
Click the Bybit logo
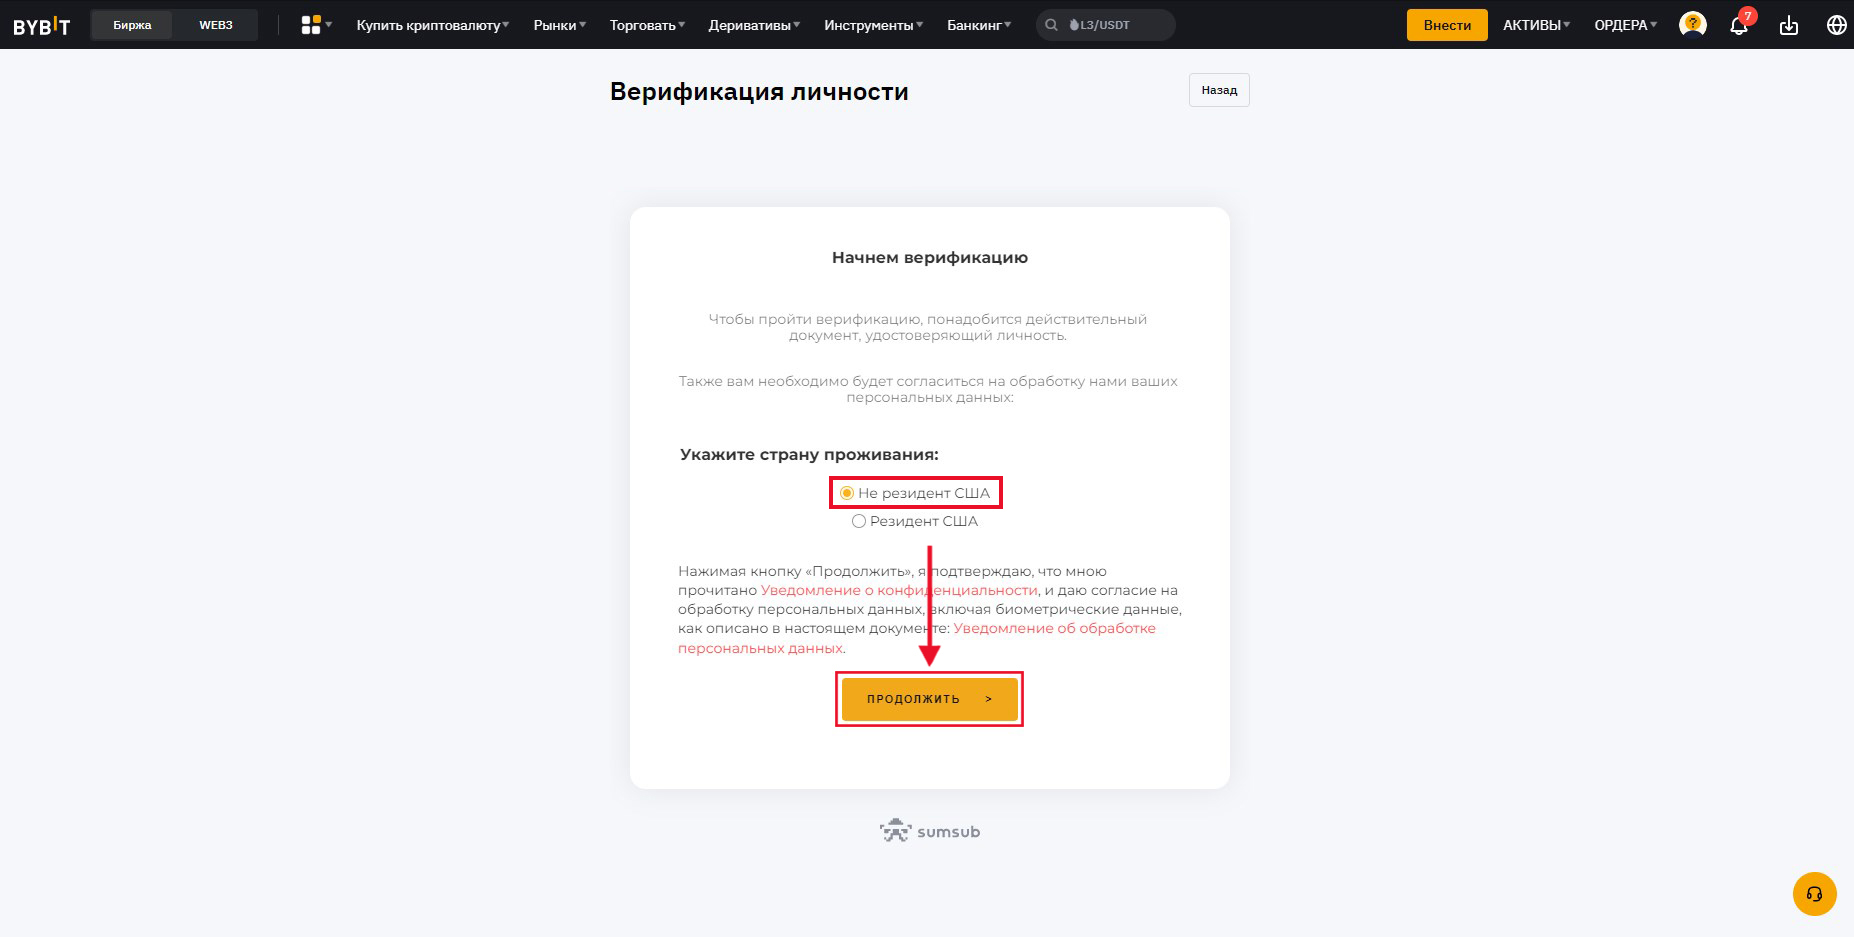[41, 26]
